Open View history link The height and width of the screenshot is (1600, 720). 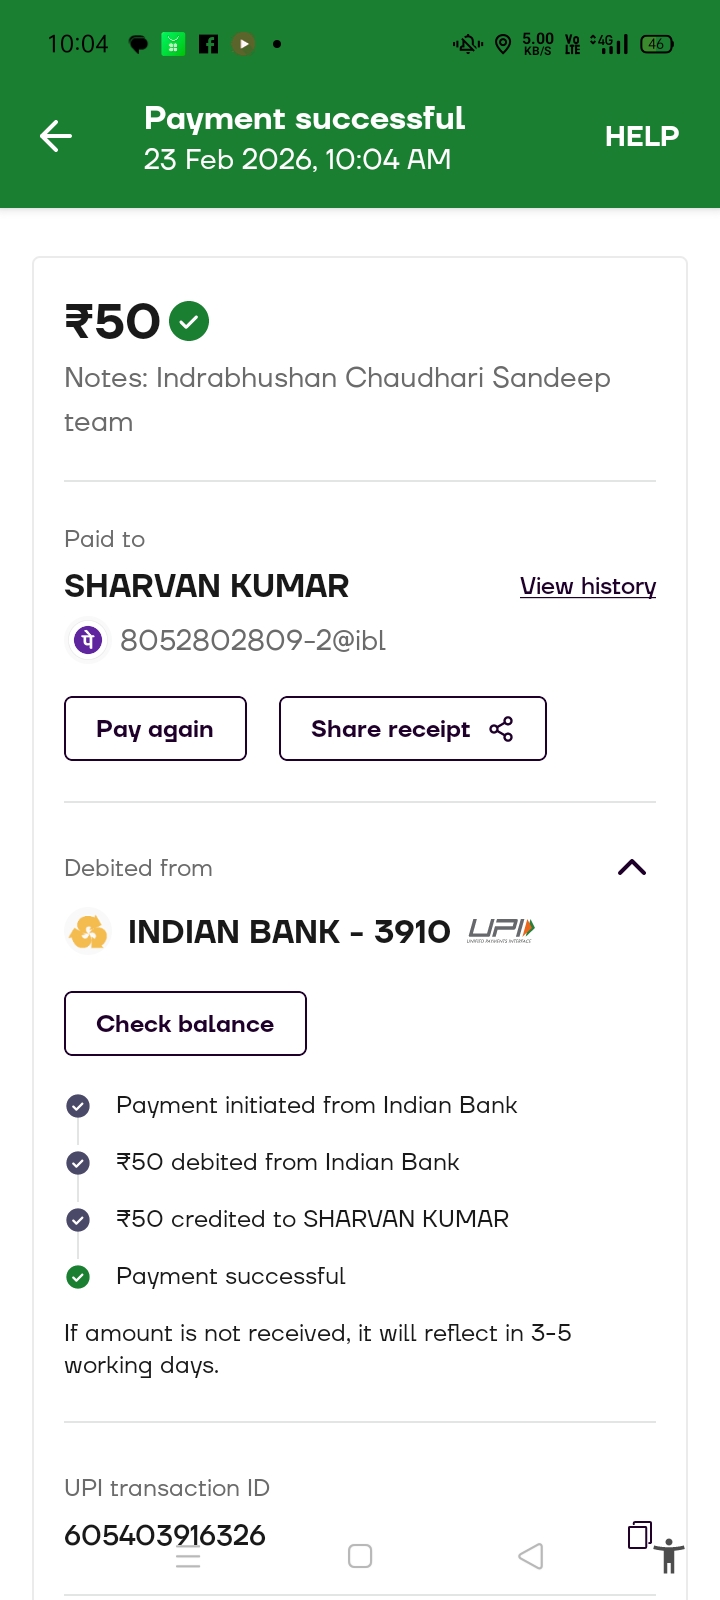click(587, 586)
